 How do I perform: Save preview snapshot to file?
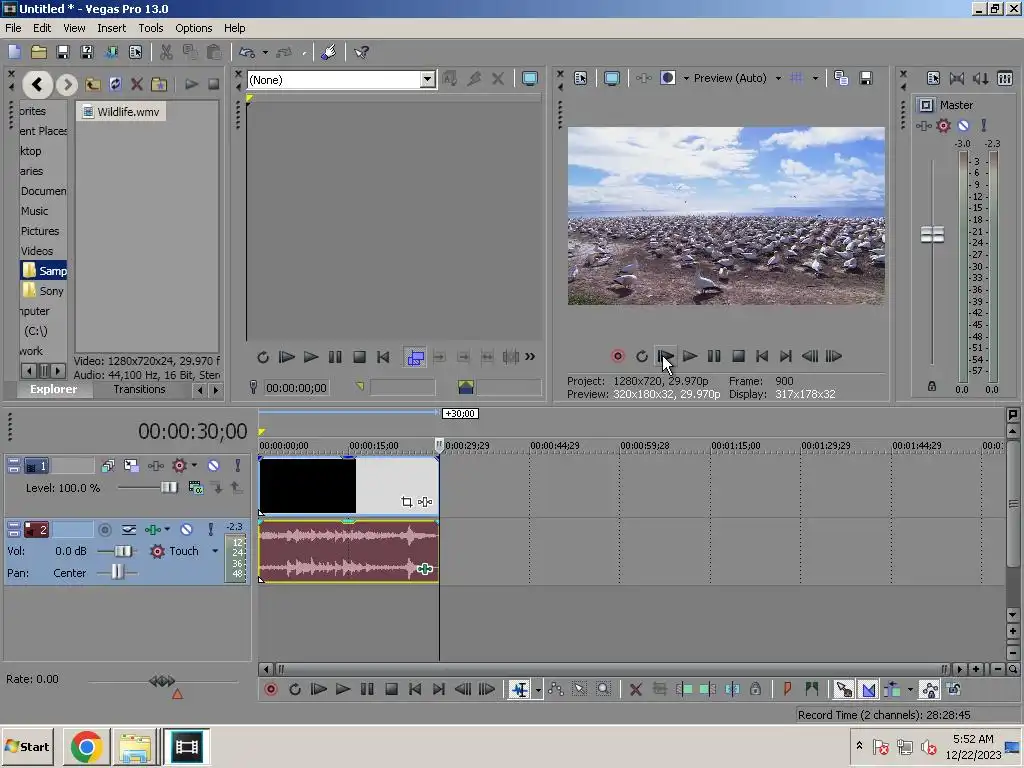[866, 78]
